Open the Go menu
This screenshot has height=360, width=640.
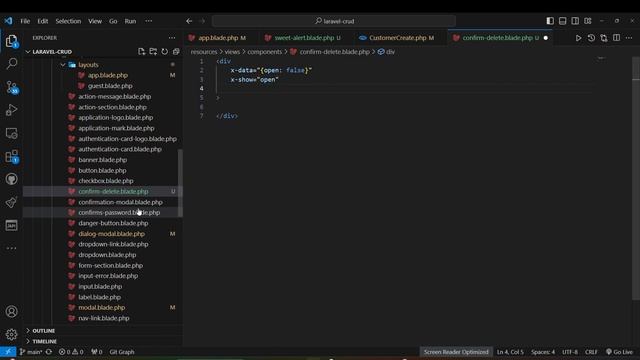click(113, 21)
